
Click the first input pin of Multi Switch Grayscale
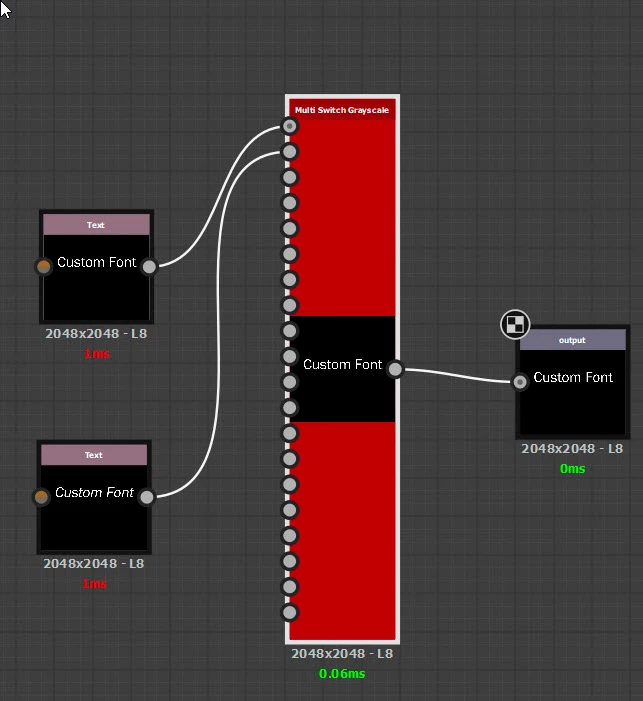(290, 126)
